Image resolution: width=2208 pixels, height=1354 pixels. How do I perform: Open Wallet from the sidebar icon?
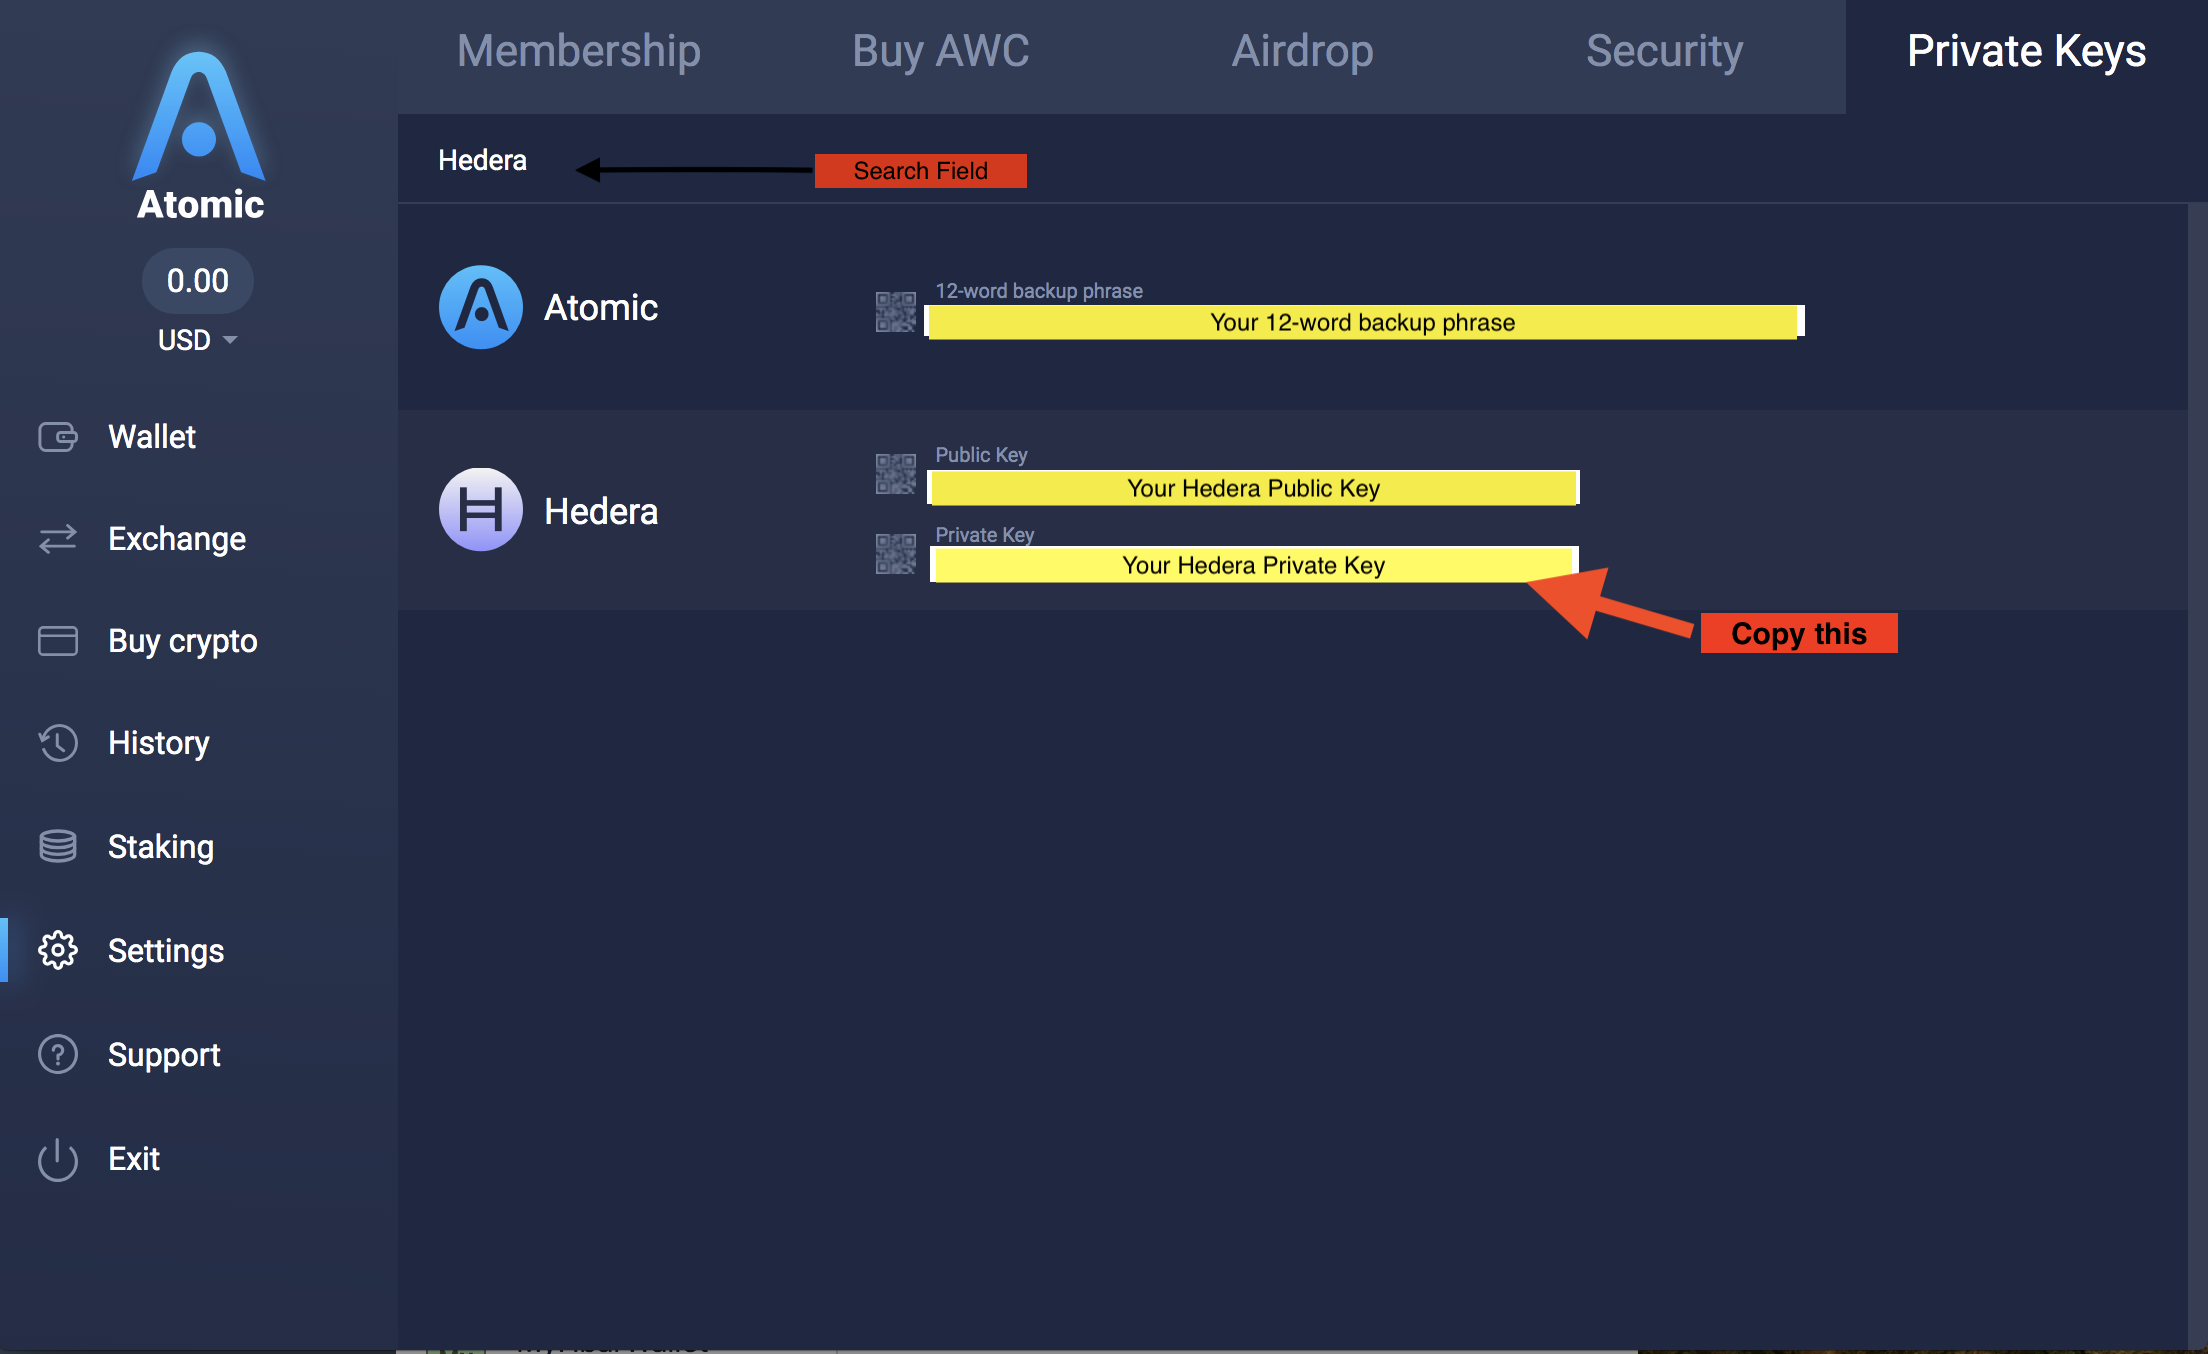point(58,437)
